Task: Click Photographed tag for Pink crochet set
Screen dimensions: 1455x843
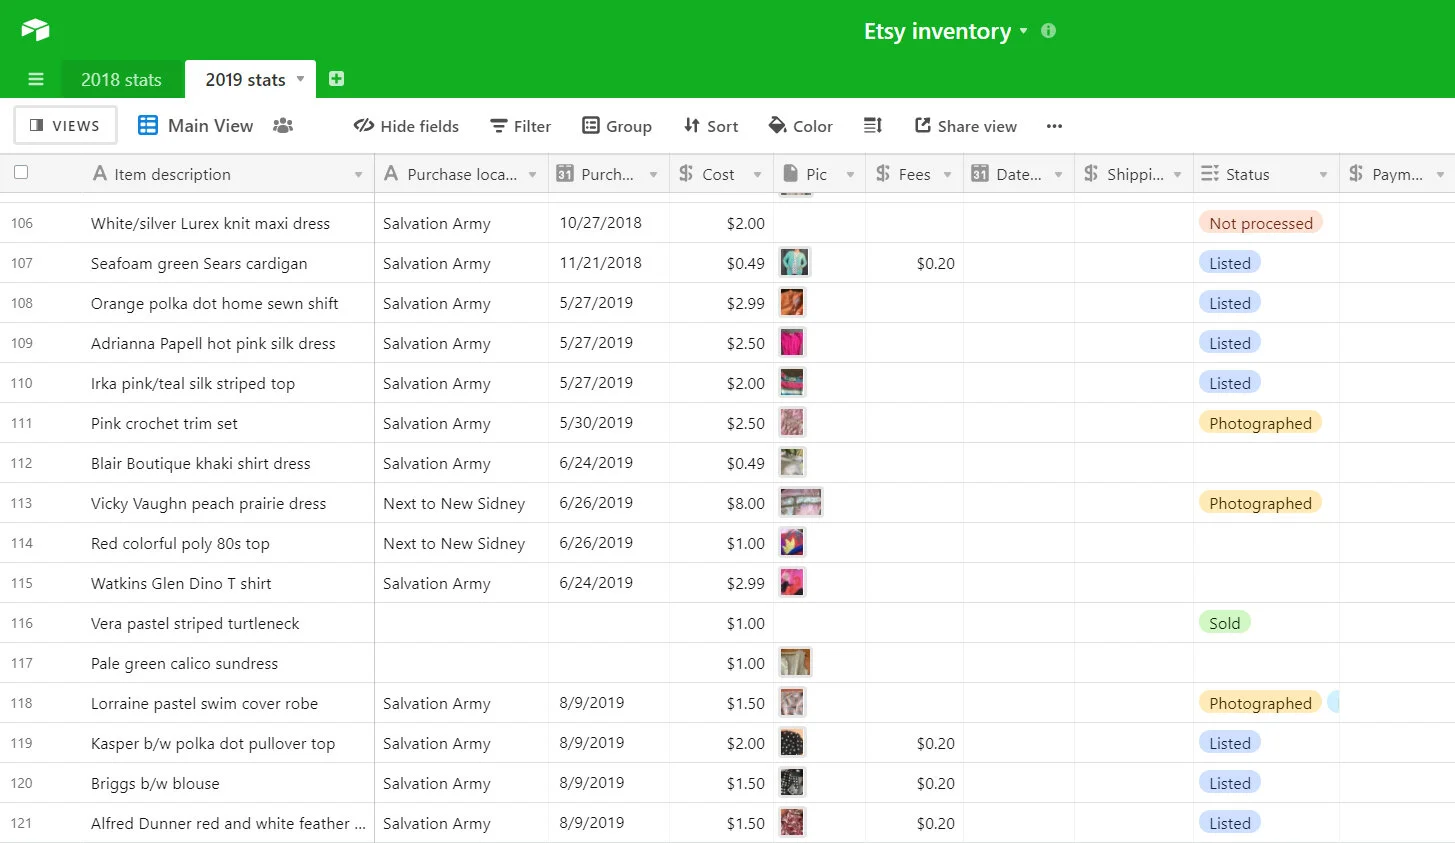Action: click(1260, 423)
